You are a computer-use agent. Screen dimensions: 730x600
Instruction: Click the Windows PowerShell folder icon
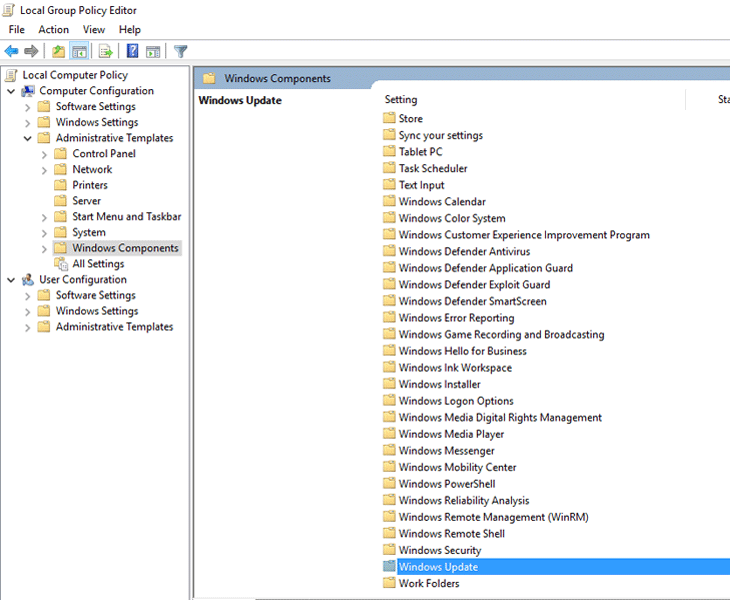pos(389,484)
